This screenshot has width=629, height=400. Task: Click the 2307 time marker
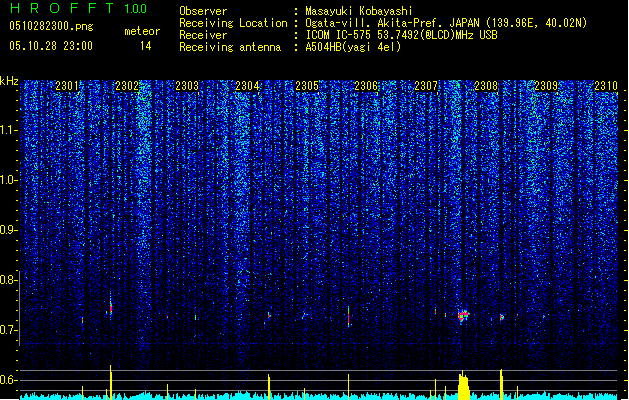click(426, 86)
